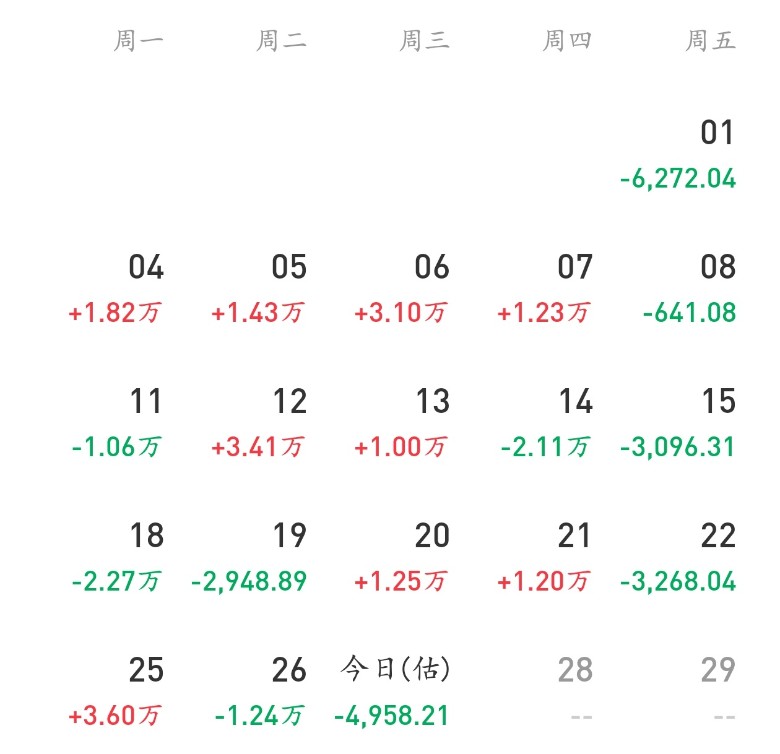Tap 今日(估) estimated today cell

400,691
